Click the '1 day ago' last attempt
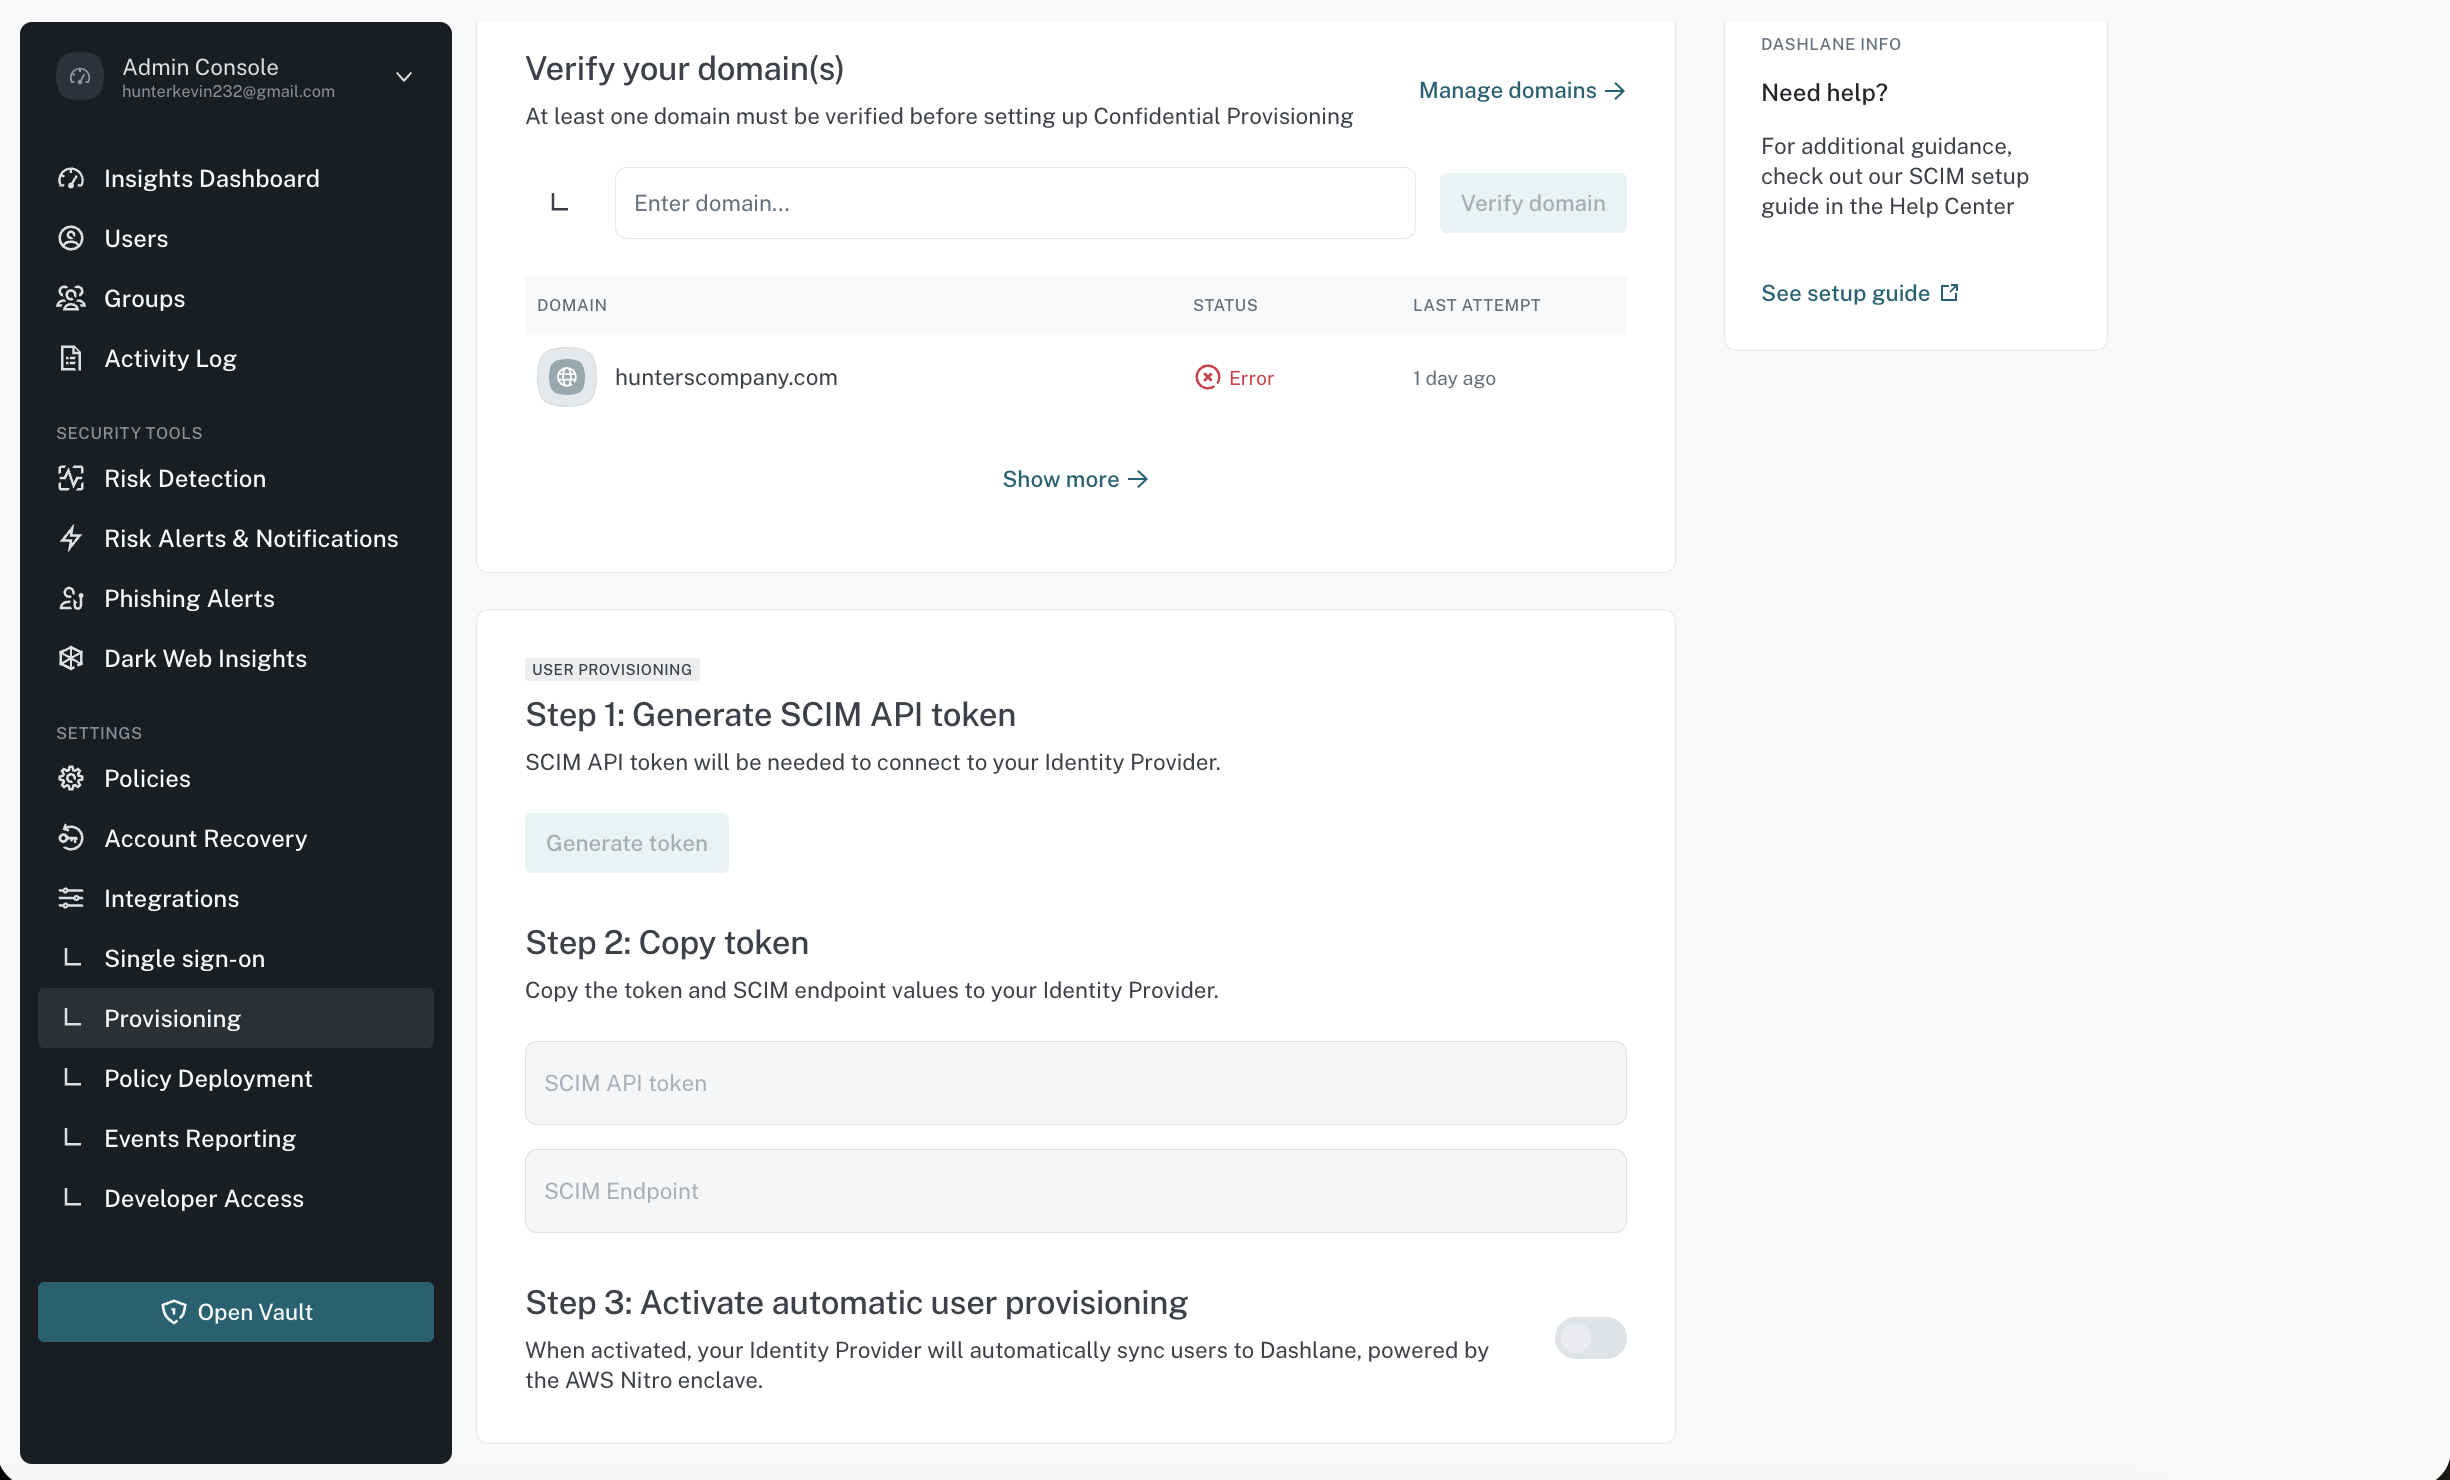This screenshot has width=2450, height=1480. [x=1454, y=378]
